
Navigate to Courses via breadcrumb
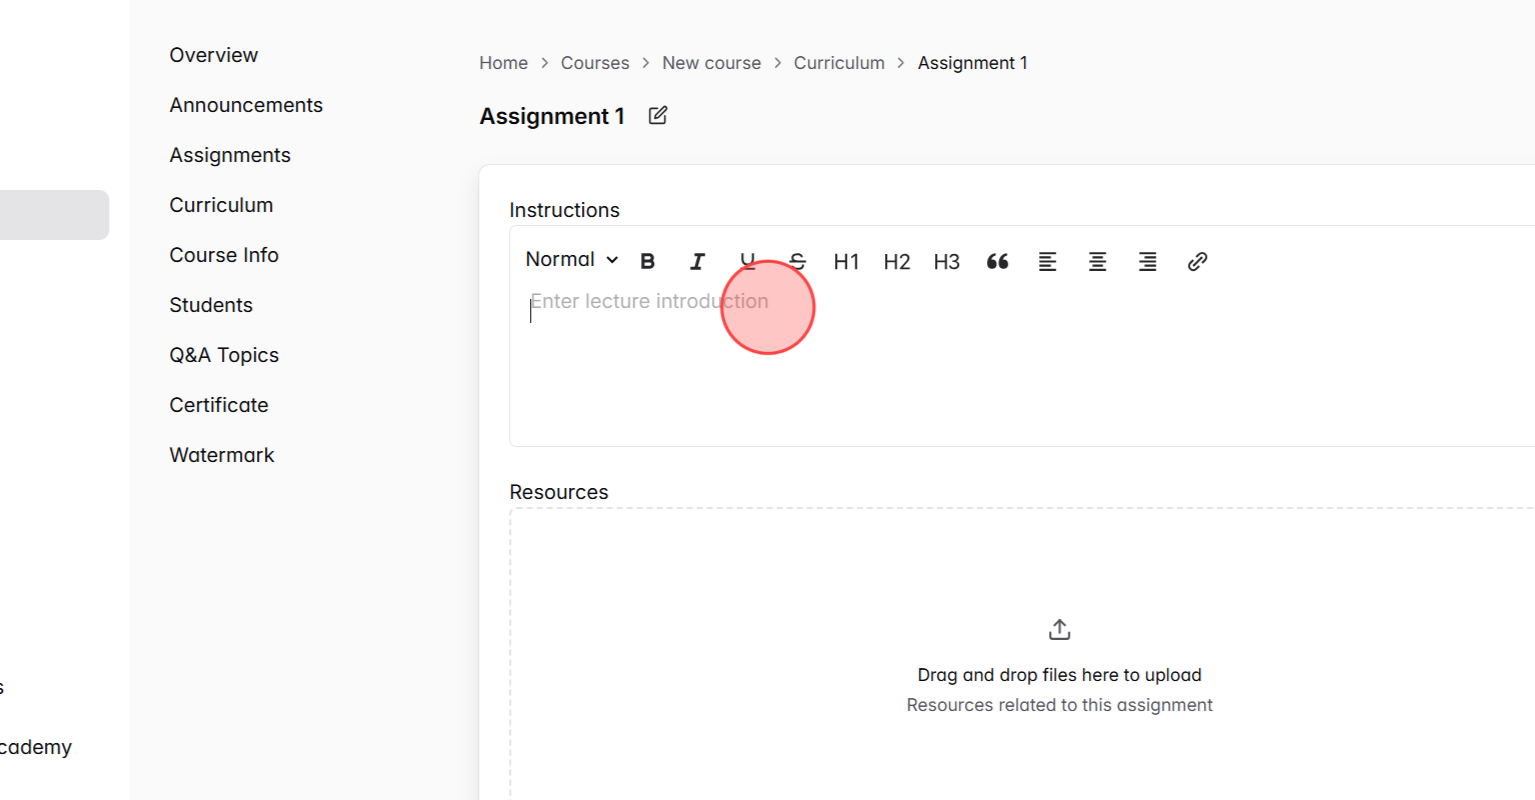tap(595, 62)
